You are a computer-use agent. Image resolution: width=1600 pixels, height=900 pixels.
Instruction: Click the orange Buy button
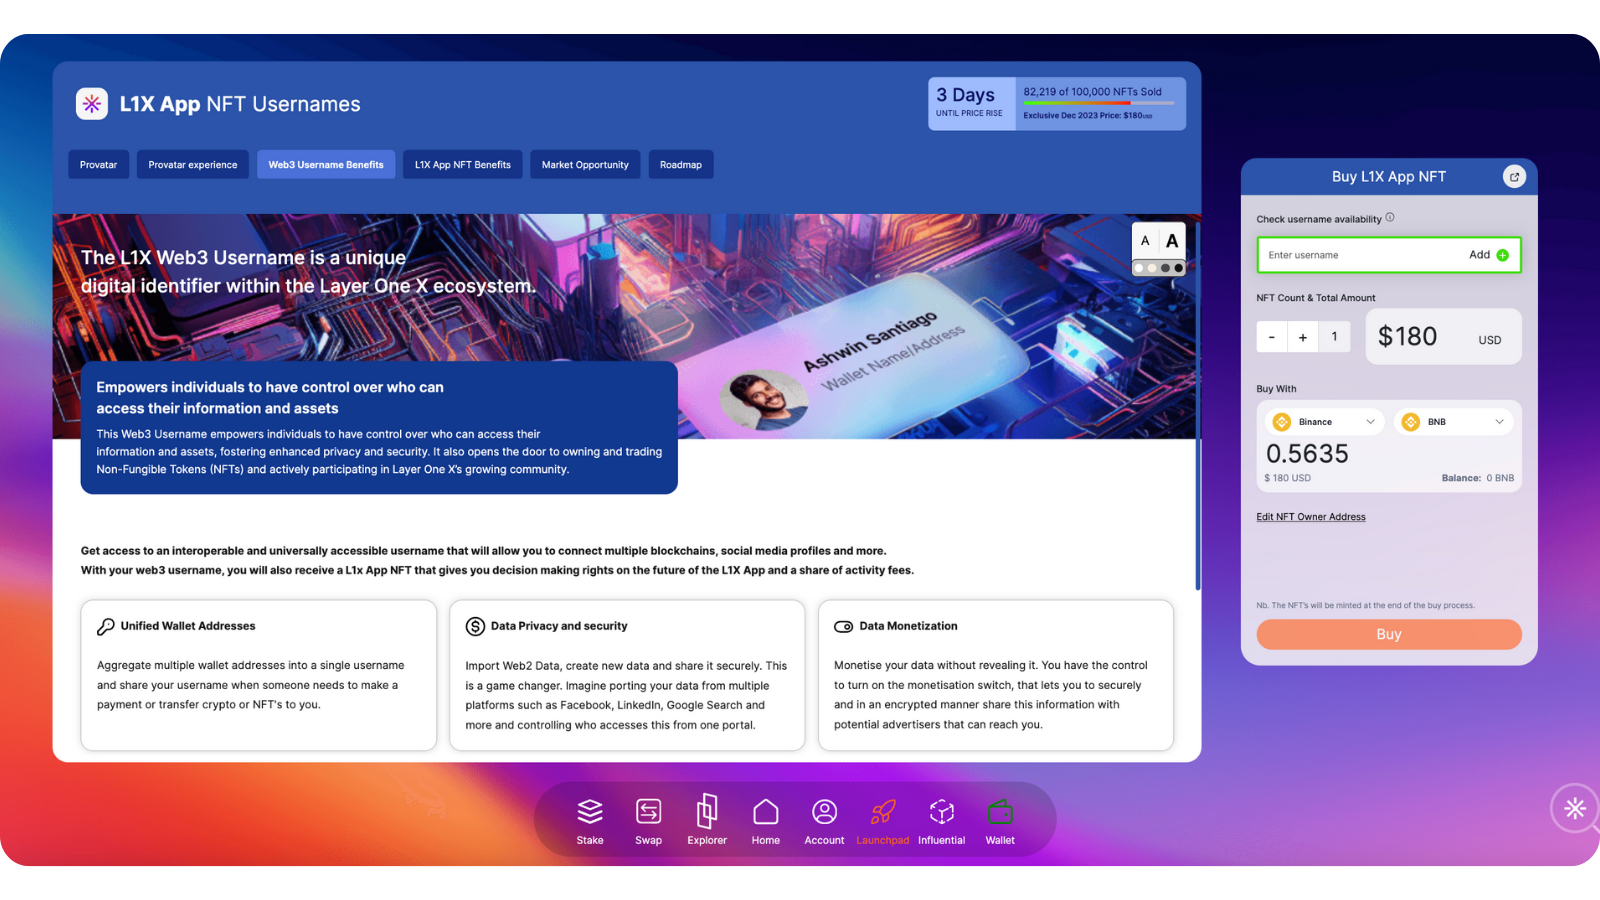1389,634
